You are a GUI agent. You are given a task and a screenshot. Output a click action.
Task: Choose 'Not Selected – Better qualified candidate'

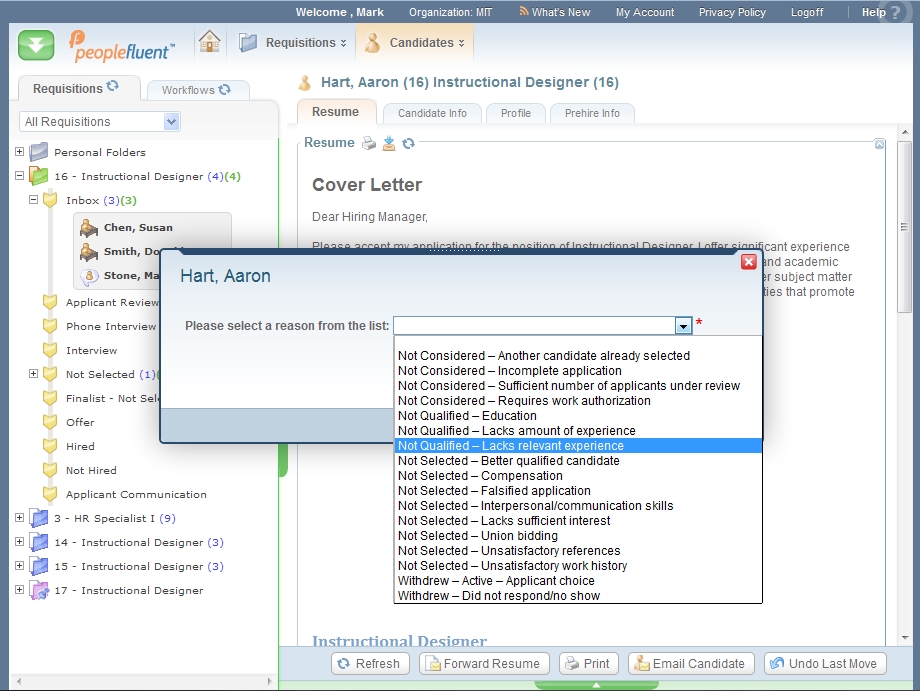tap(508, 461)
